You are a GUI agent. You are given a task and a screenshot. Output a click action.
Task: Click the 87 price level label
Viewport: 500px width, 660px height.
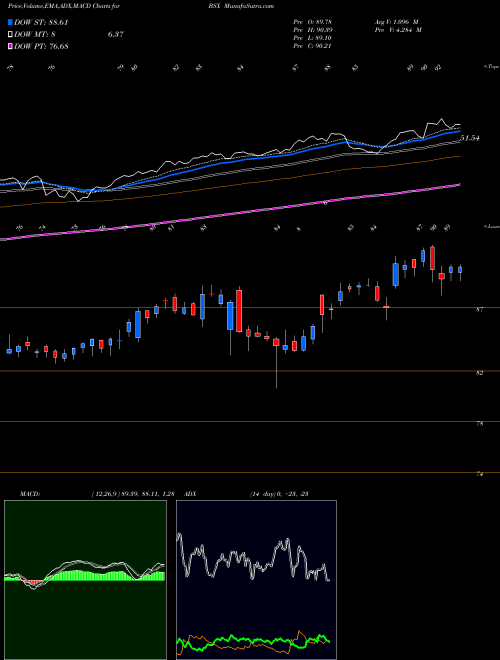pyautogui.click(x=479, y=310)
